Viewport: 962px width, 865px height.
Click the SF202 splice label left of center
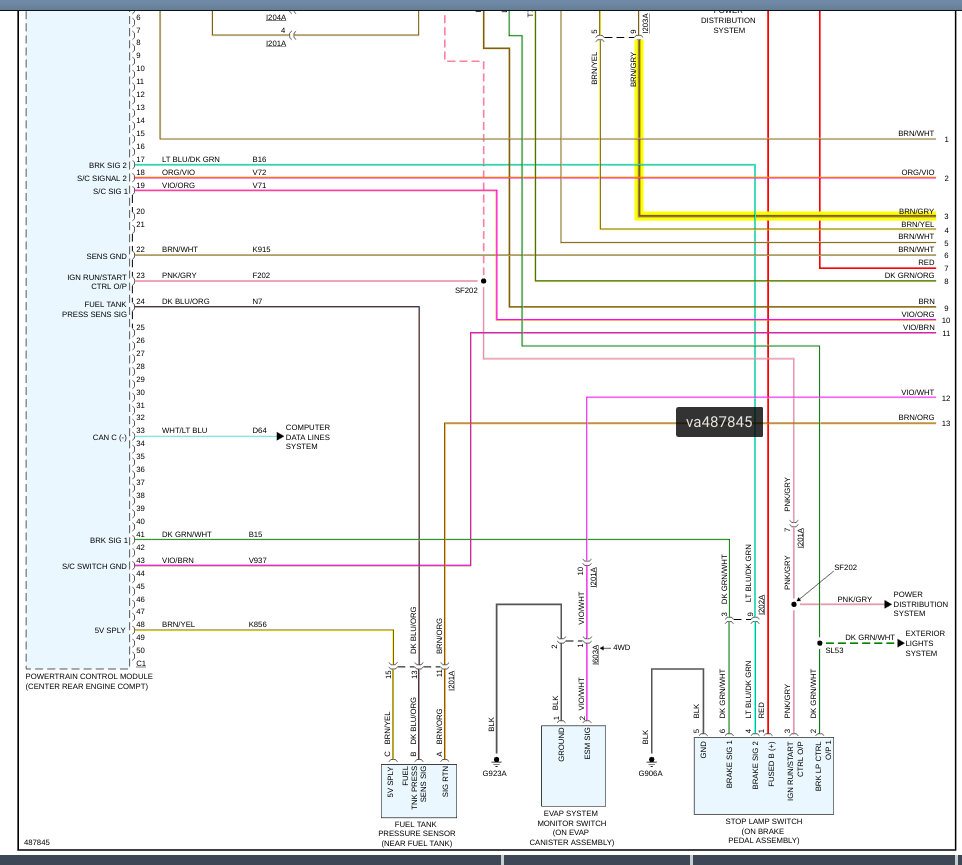coord(466,290)
